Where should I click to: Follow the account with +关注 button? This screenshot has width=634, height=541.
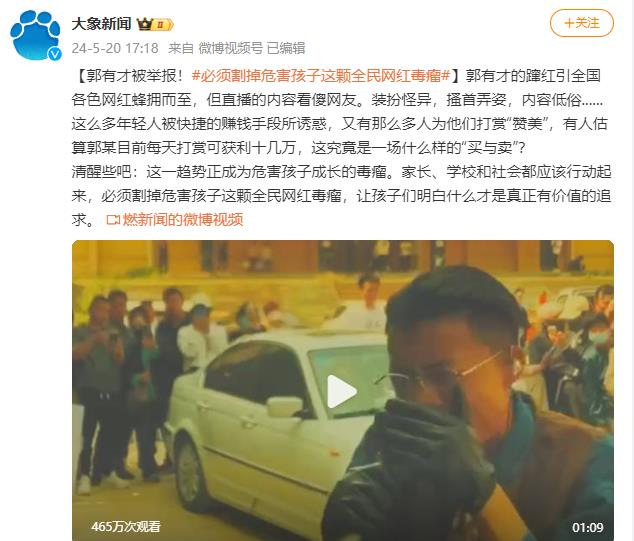[x=581, y=23]
